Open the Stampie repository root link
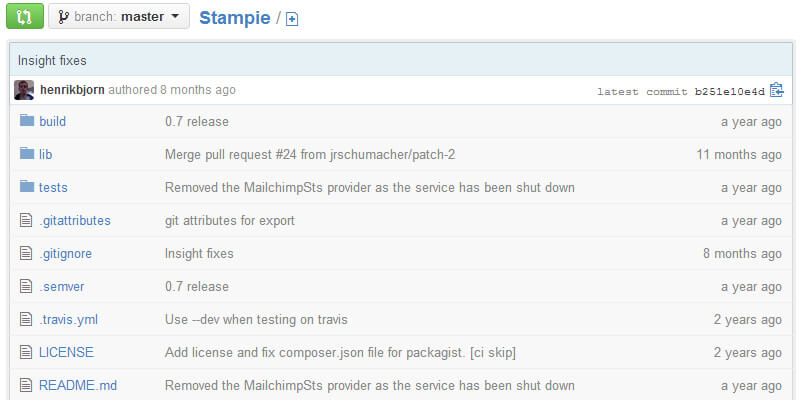Image resolution: width=800 pixels, height=400 pixels. (x=234, y=17)
